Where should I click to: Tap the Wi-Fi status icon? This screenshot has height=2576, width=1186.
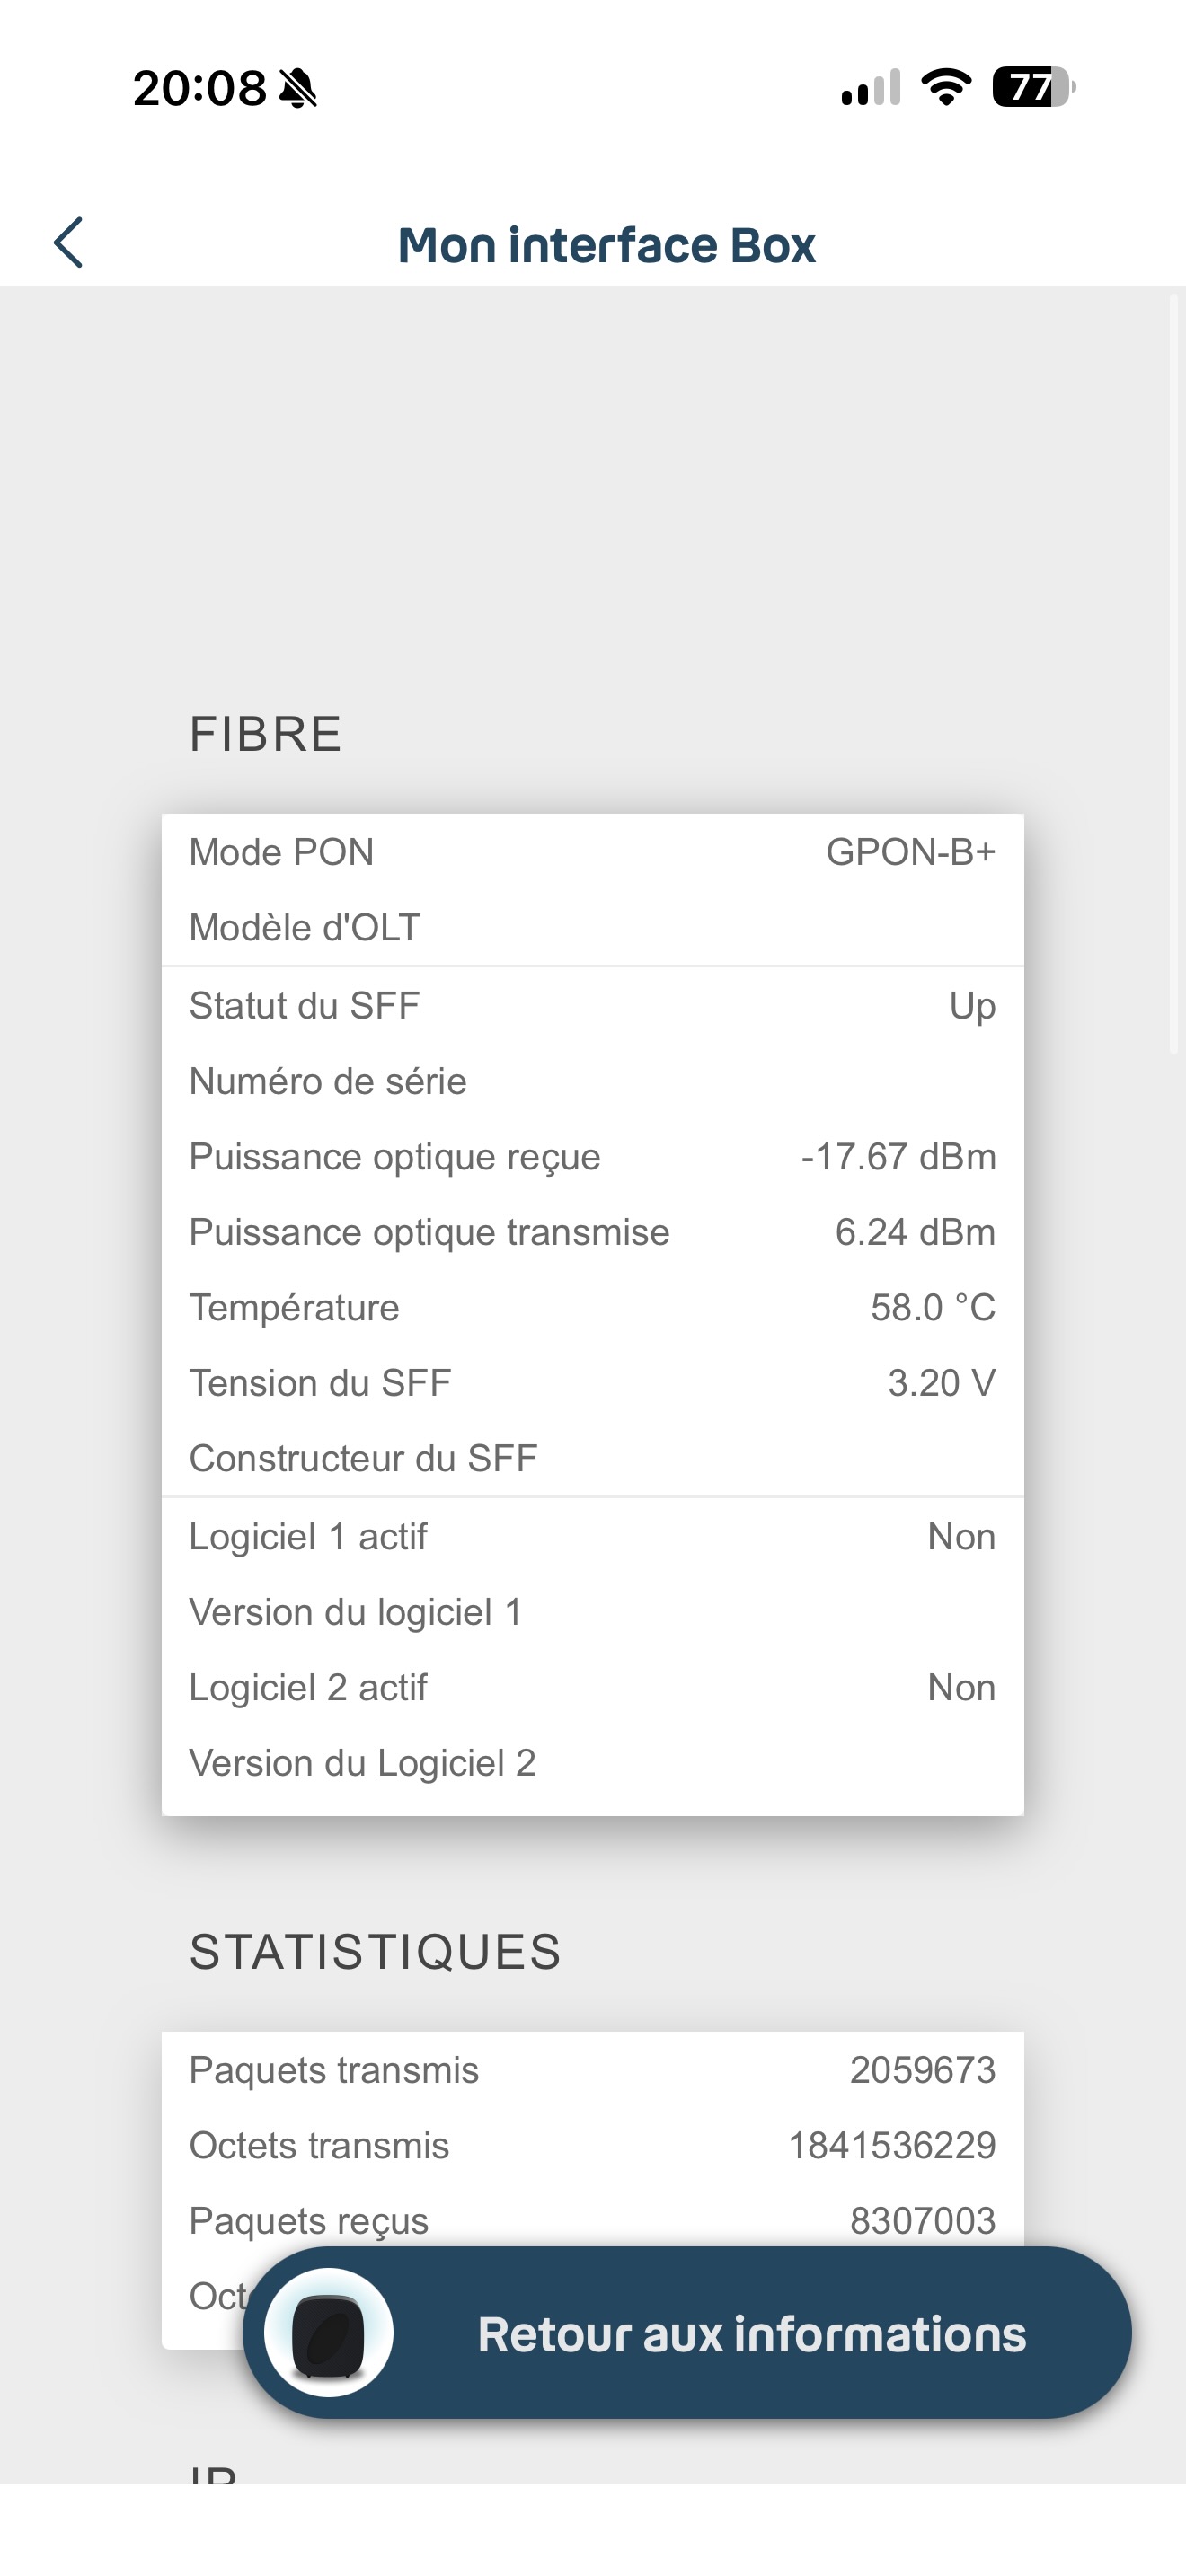coord(946,87)
